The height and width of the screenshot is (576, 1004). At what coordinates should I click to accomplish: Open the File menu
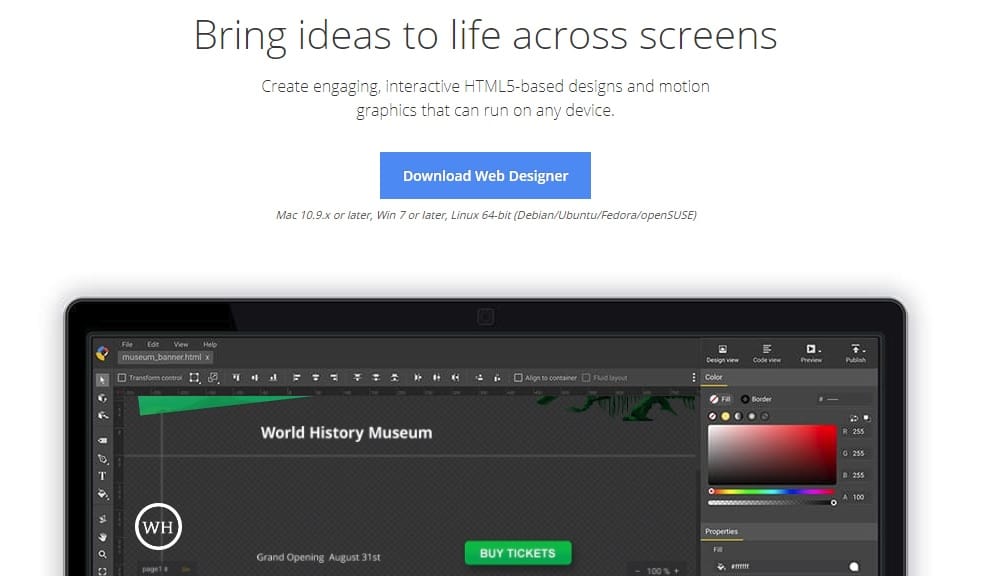coord(127,344)
